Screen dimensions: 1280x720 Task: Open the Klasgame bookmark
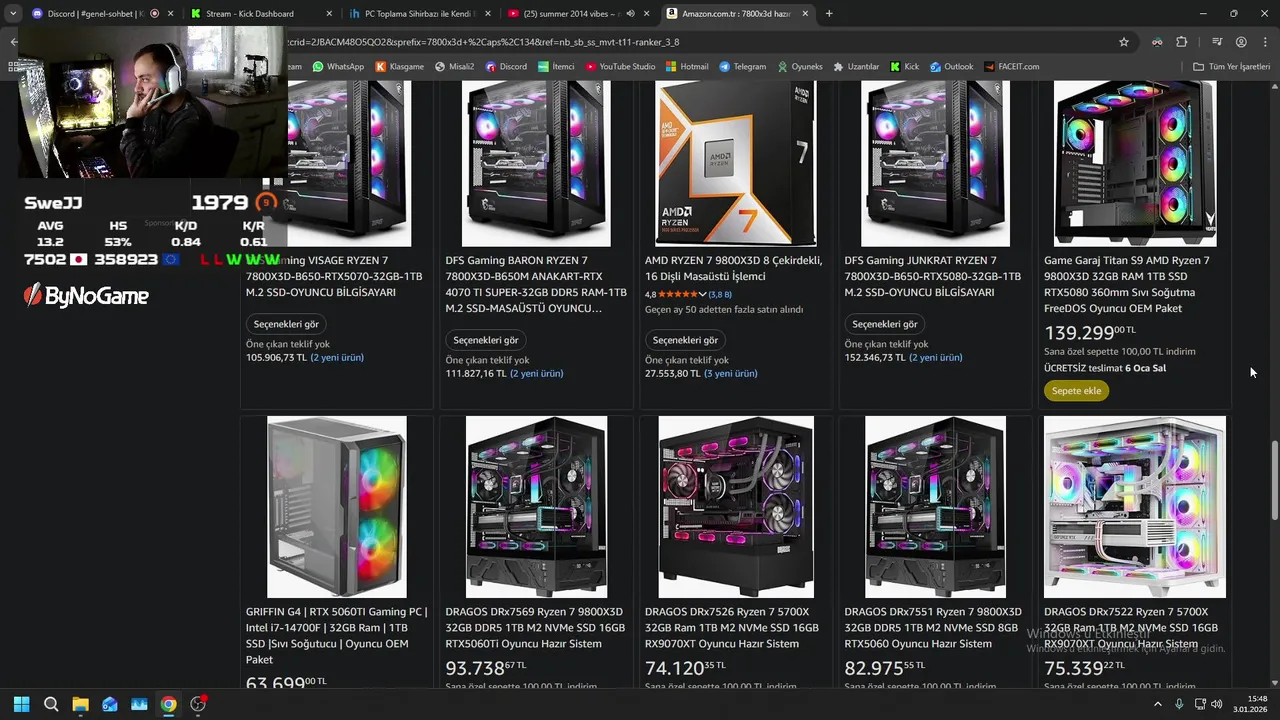(x=400, y=67)
